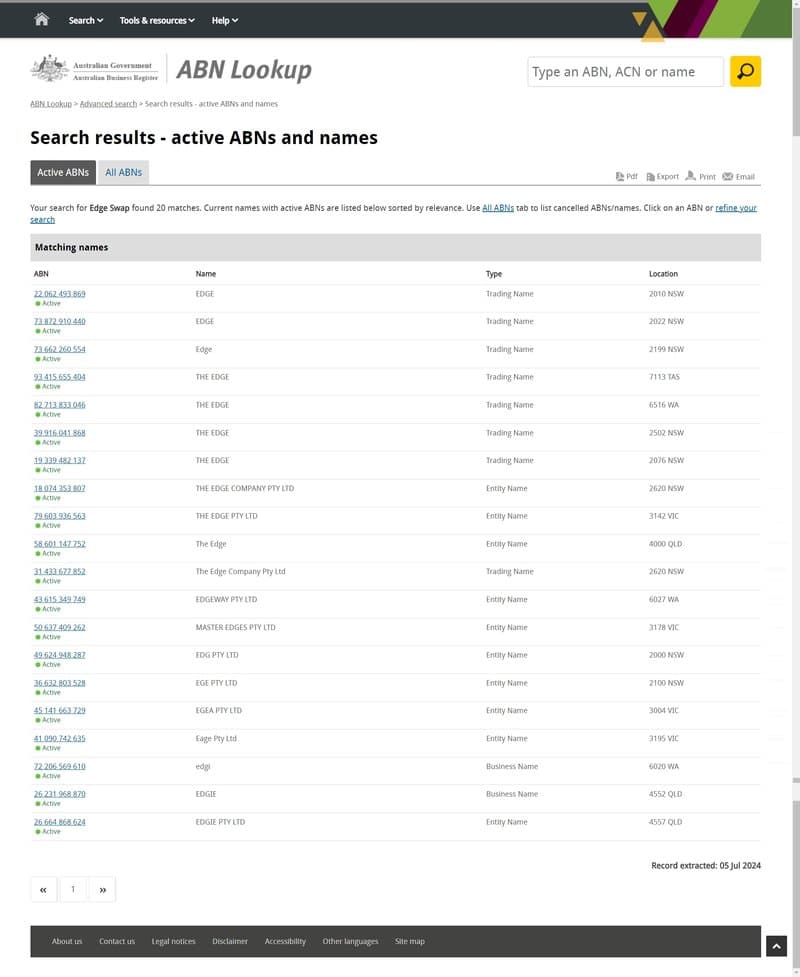Open ABN 73 662 260 554
The width and height of the screenshot is (800, 977).
tap(60, 350)
